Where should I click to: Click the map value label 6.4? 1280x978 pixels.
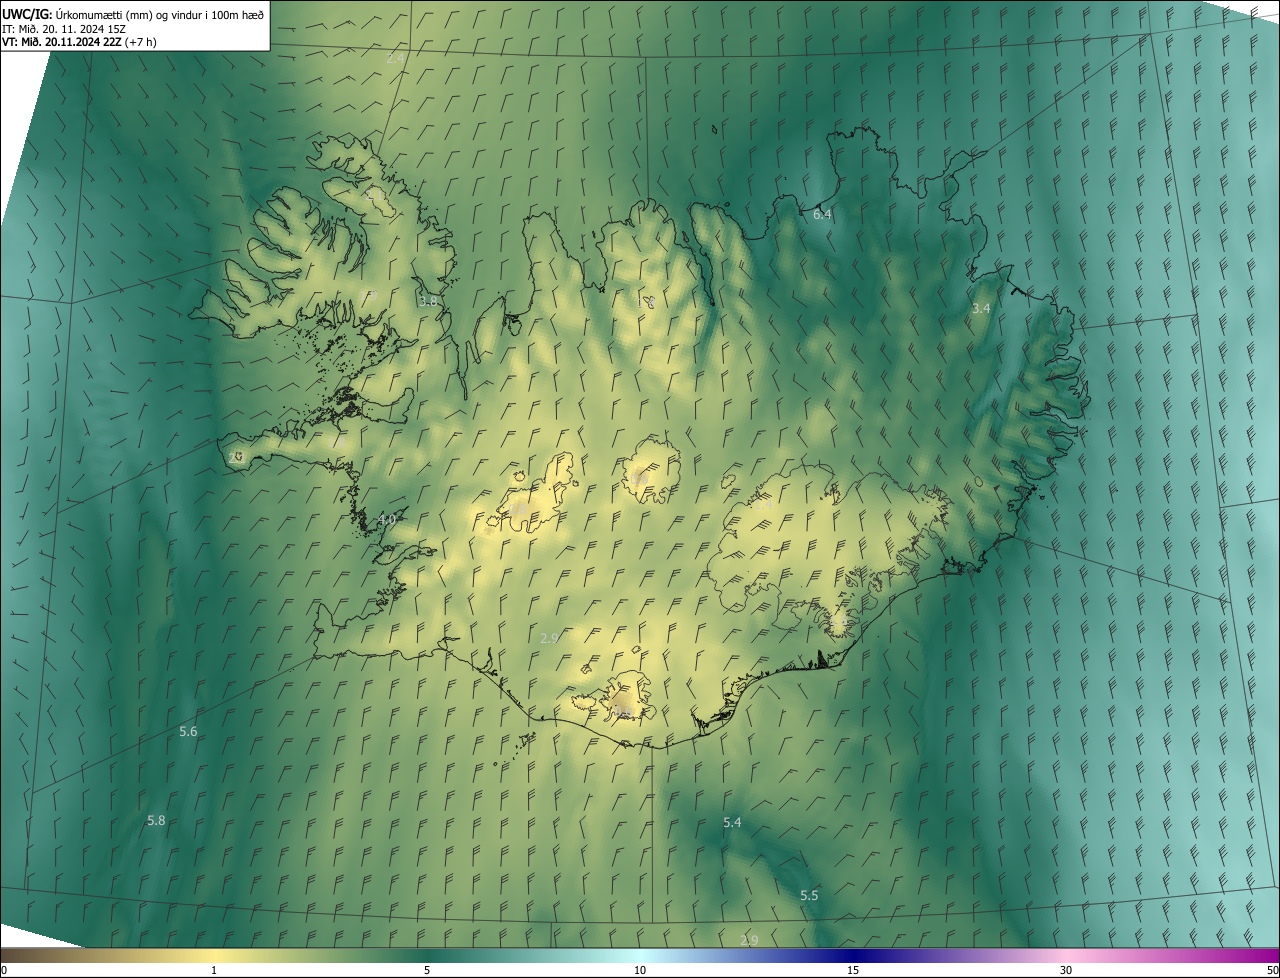click(822, 214)
